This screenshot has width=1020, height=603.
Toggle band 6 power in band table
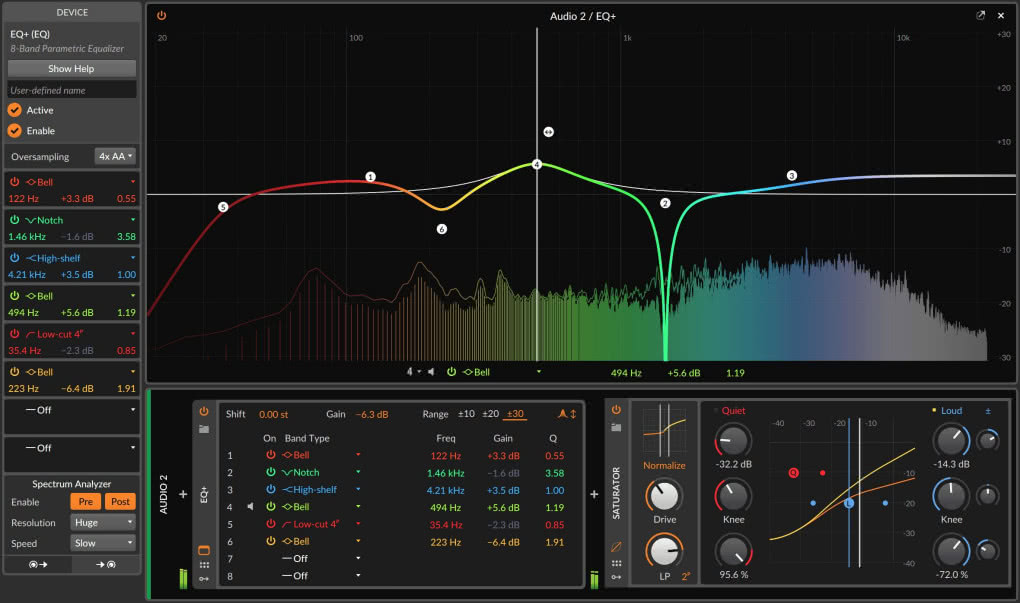(x=271, y=541)
